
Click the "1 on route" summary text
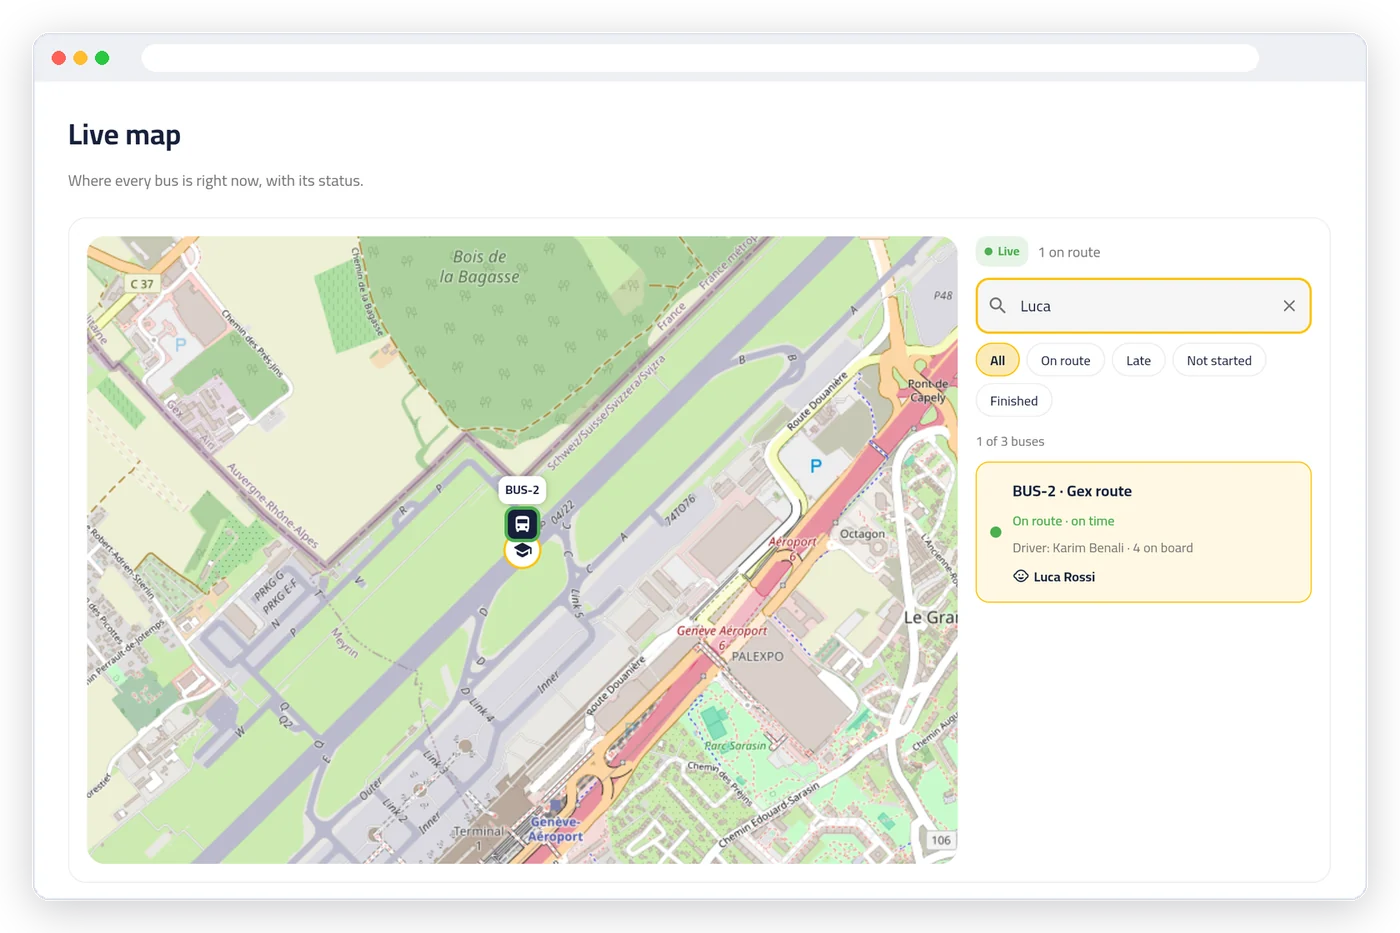[x=1069, y=252]
